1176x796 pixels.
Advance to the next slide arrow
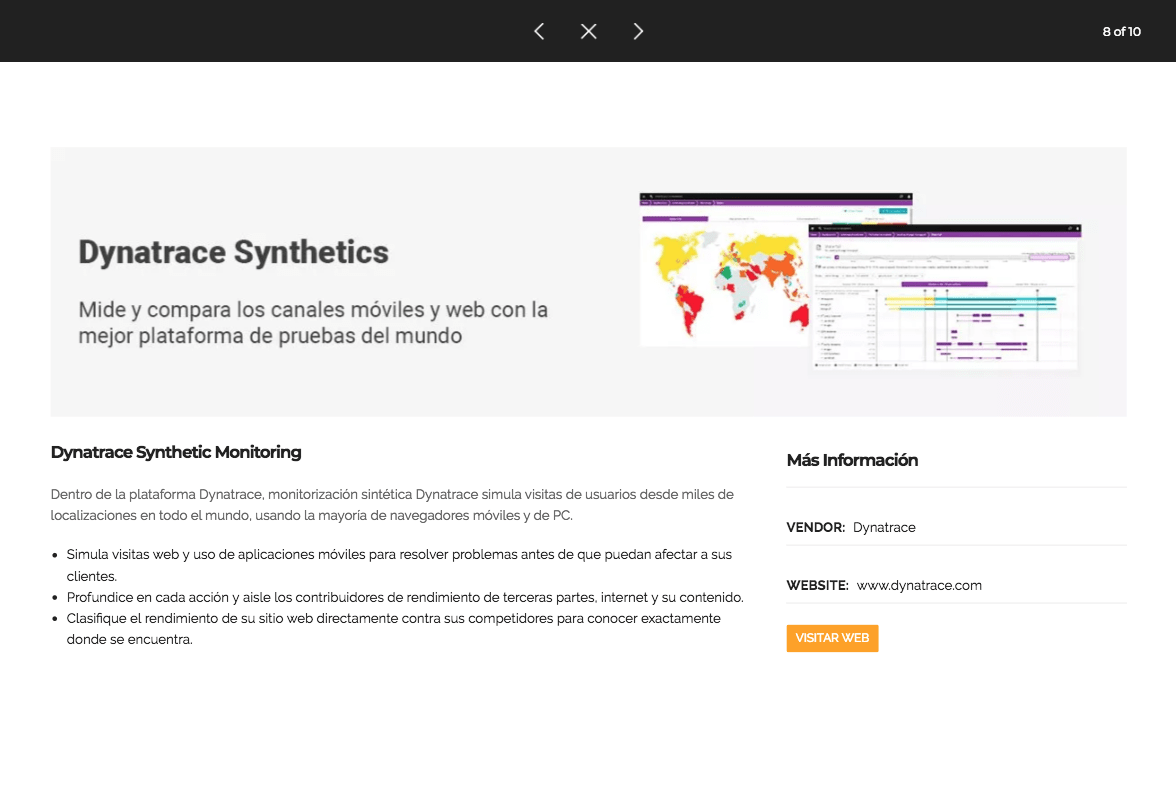tap(638, 31)
